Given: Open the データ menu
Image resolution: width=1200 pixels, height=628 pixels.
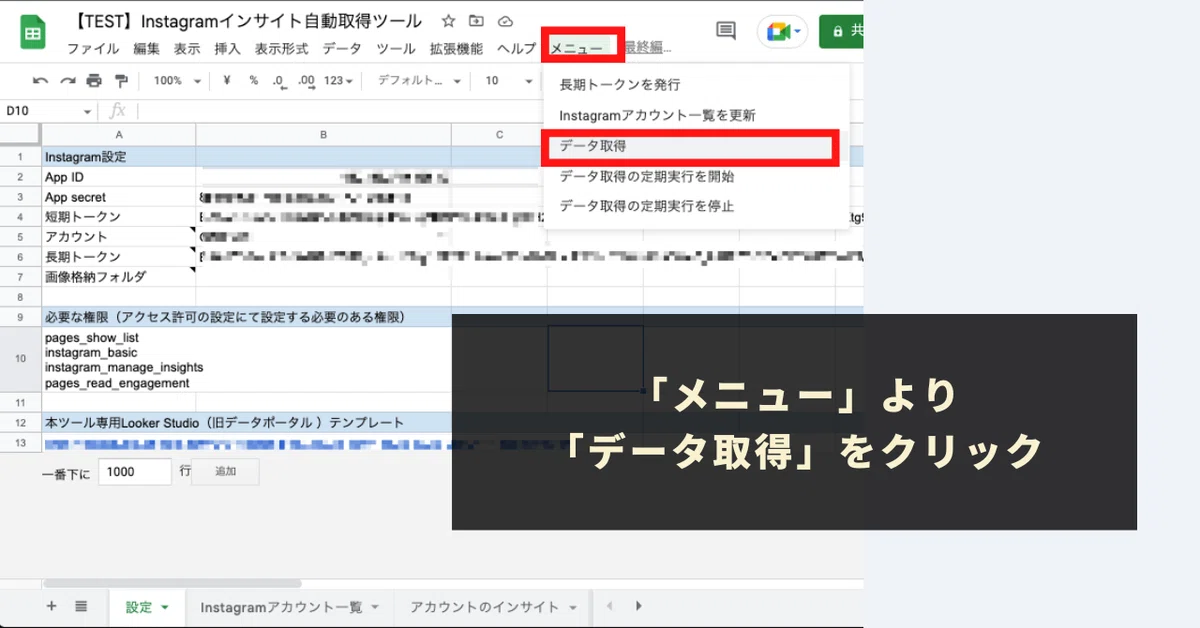Looking at the screenshot, I should [342, 48].
